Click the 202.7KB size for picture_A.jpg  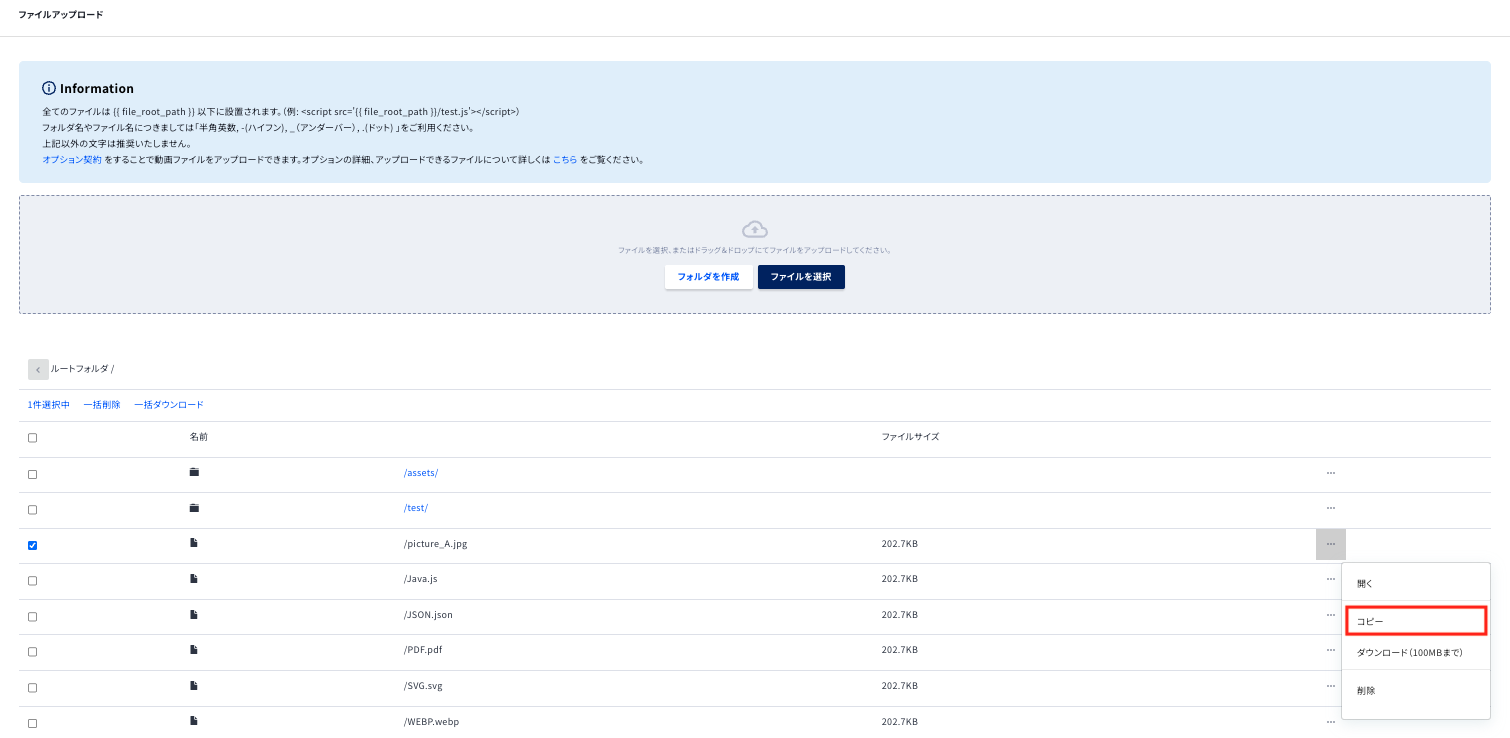point(899,544)
